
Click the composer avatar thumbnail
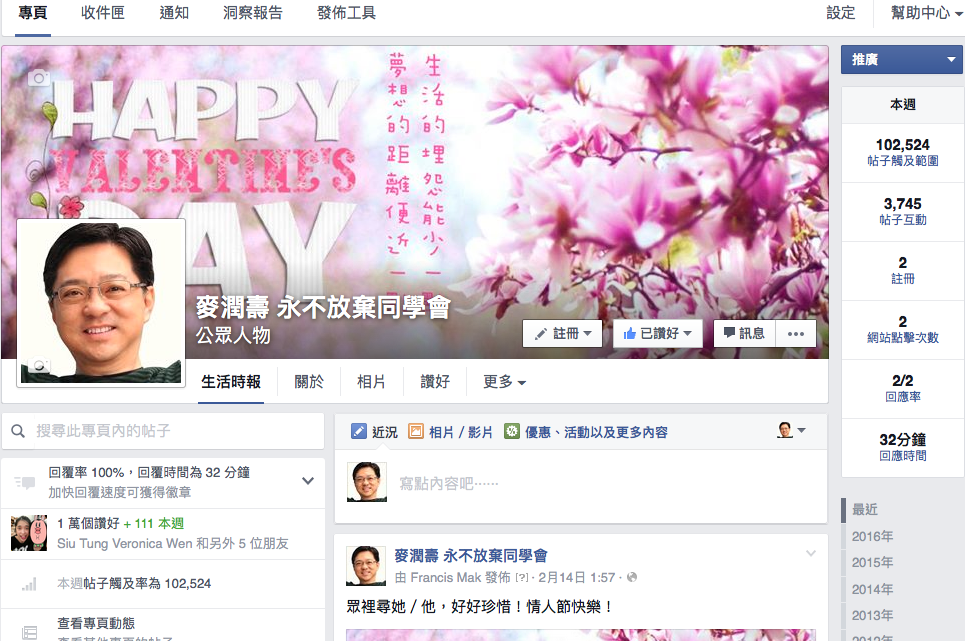click(x=367, y=482)
